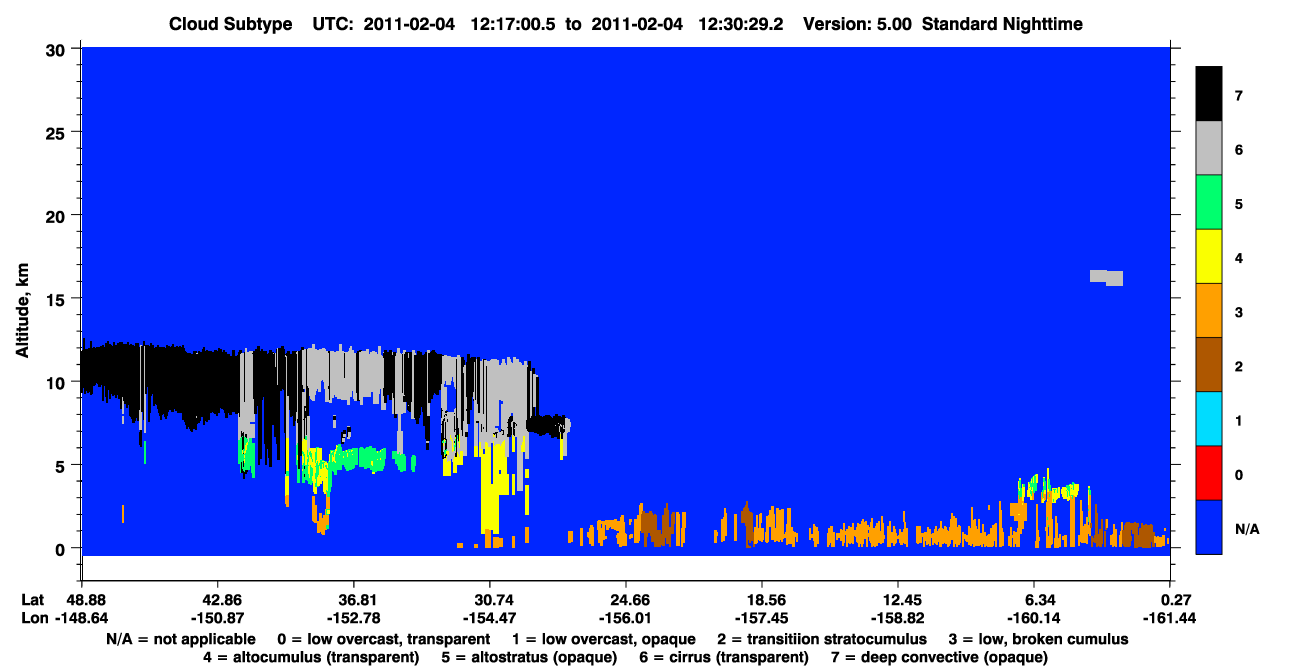Click the longitude value -156.01
Image resolution: width=1300 pixels, height=667 pixels.
(x=625, y=618)
